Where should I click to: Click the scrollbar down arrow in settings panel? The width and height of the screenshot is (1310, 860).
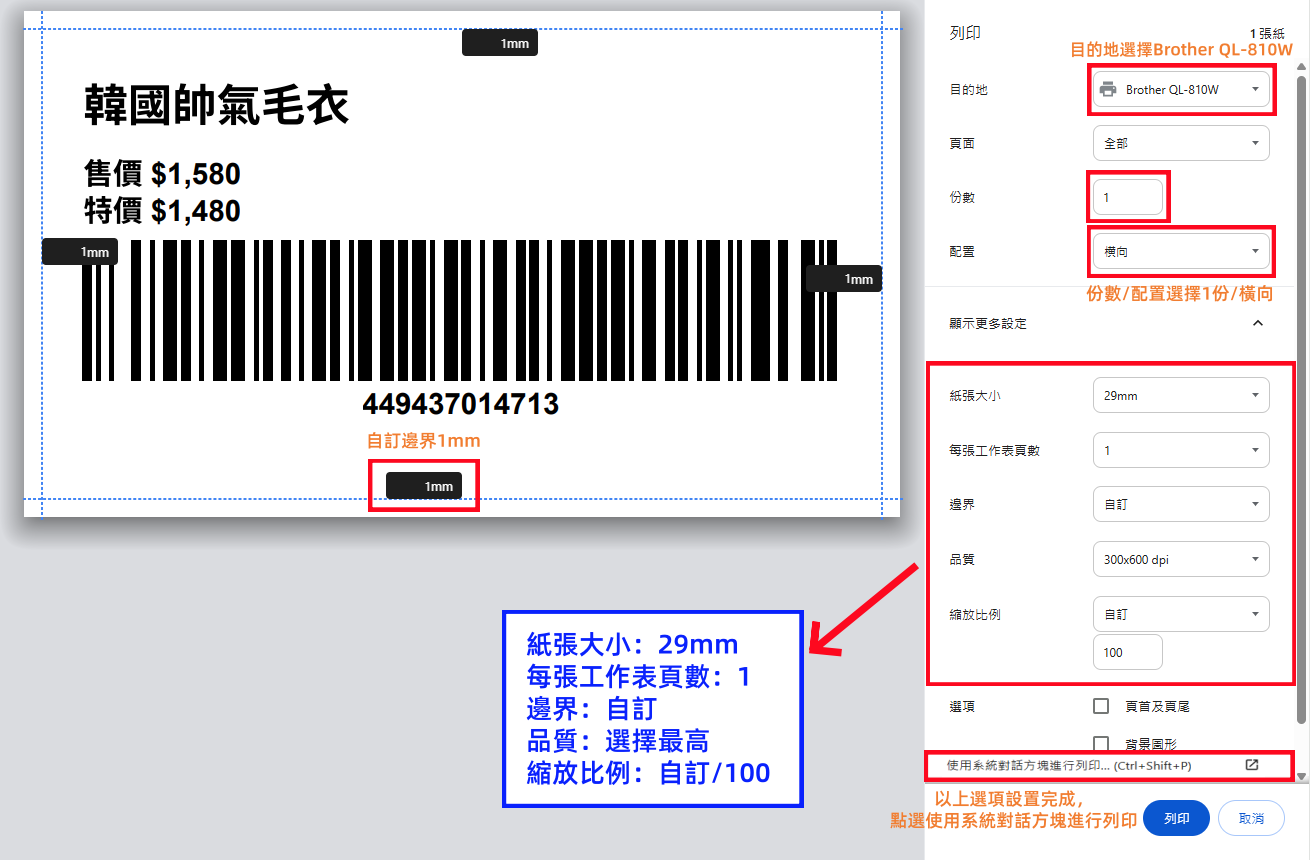coord(1301,776)
